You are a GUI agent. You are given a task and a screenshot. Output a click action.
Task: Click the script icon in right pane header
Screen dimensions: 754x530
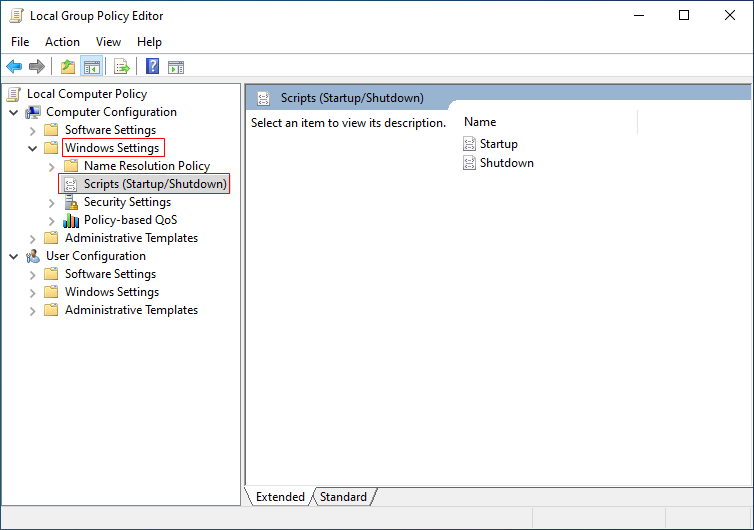click(264, 98)
